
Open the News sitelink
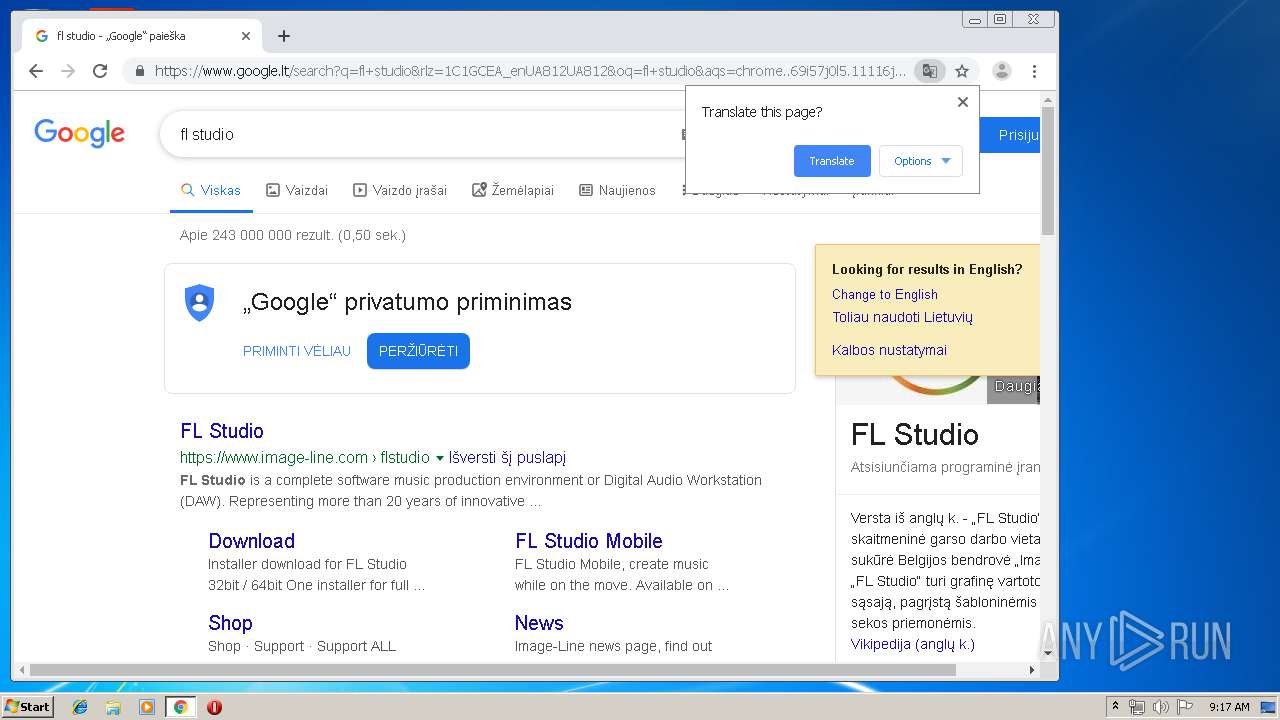click(x=539, y=623)
